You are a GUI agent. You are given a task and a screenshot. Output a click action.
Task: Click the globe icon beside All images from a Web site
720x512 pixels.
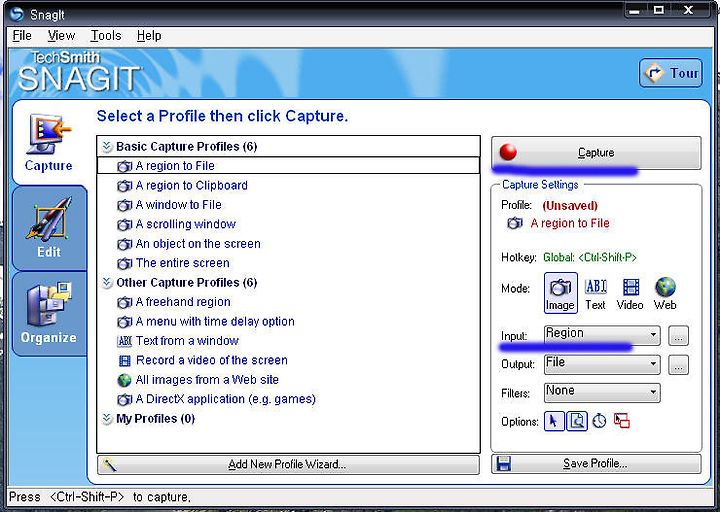coord(124,380)
